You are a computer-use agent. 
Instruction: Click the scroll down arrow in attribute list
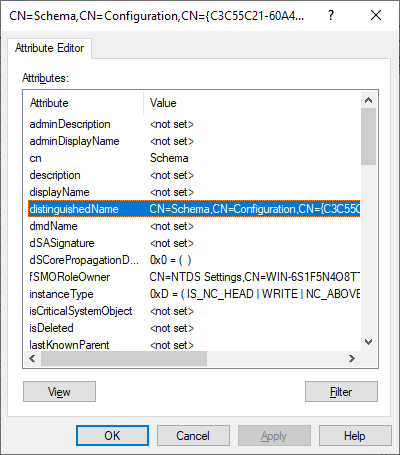pos(369,342)
